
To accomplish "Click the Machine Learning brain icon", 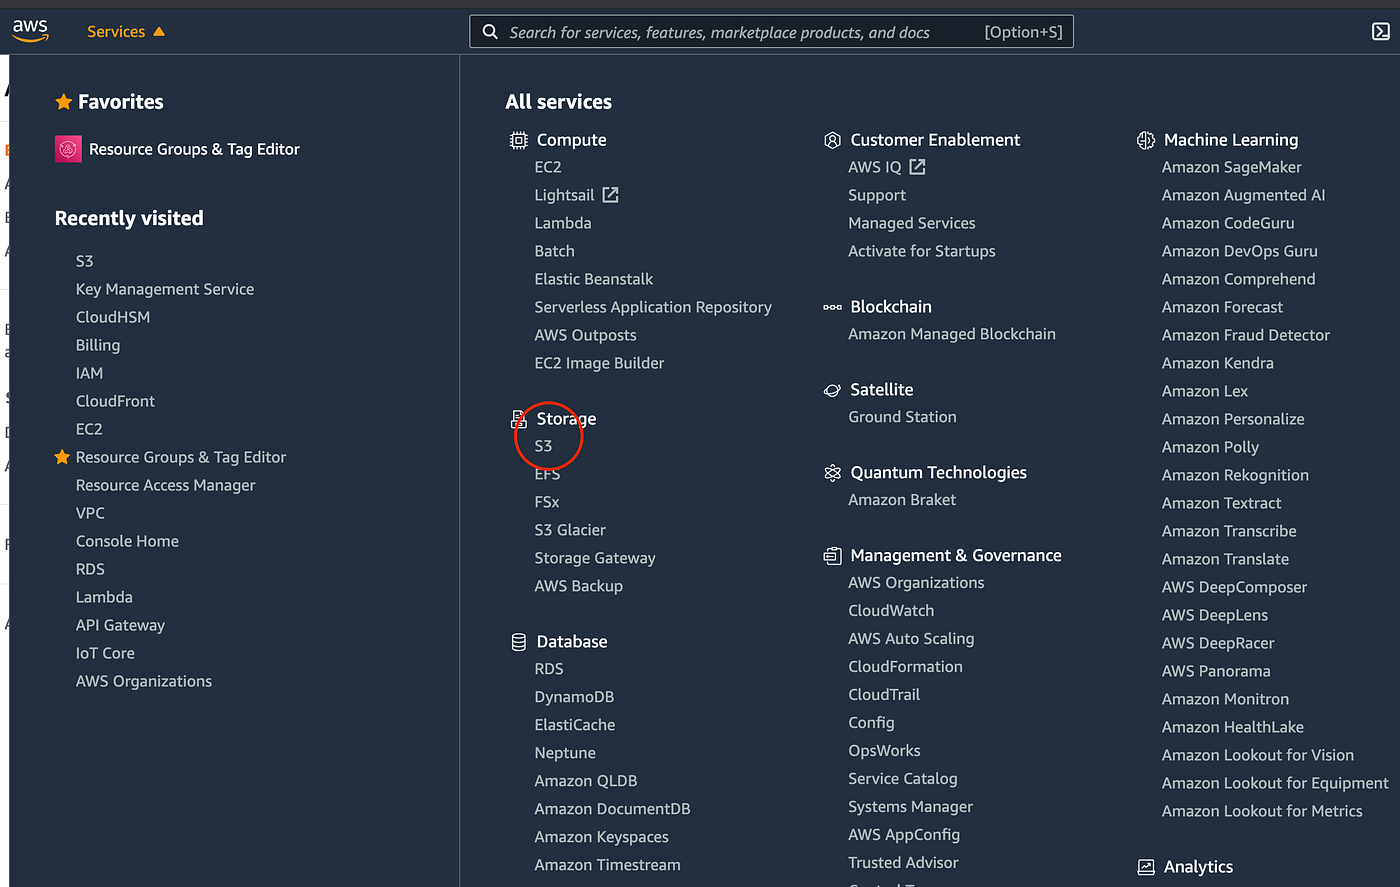I will (1146, 140).
